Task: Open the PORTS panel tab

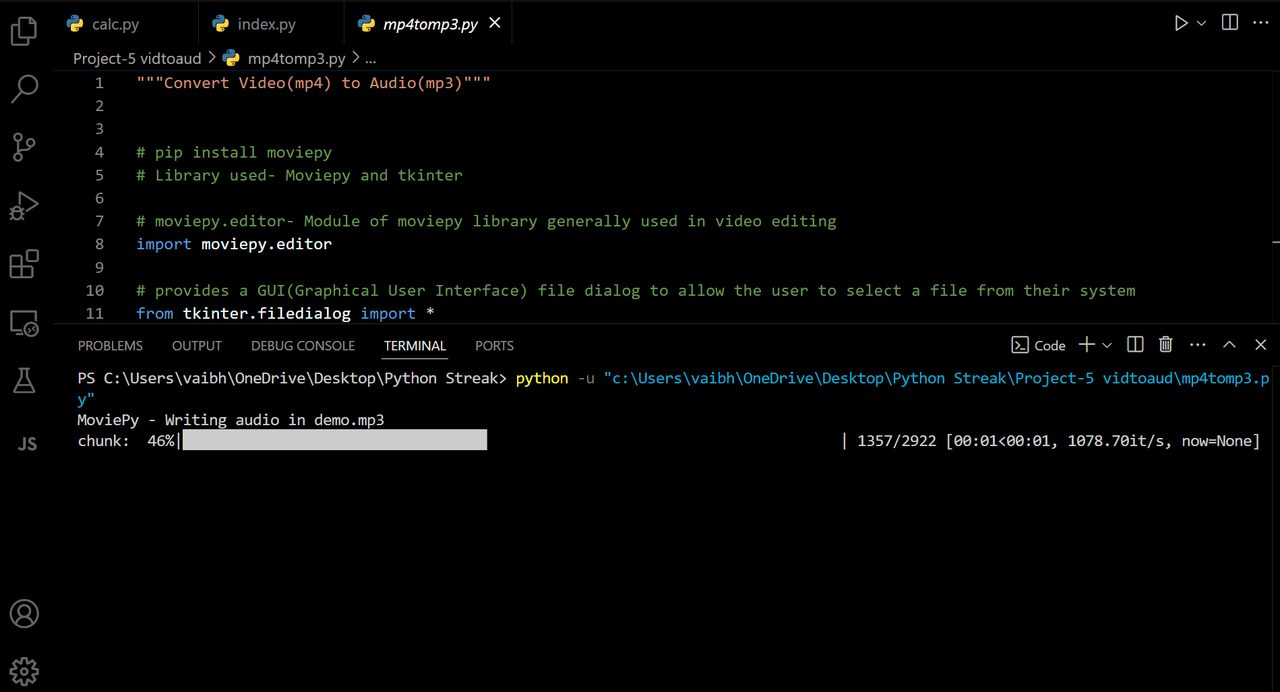Action: pyautogui.click(x=494, y=345)
